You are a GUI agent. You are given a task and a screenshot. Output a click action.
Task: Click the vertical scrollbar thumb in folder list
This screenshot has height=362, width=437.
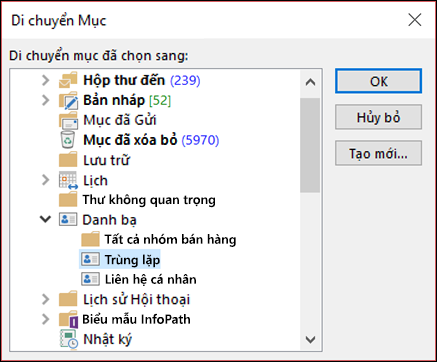pyautogui.click(x=310, y=145)
